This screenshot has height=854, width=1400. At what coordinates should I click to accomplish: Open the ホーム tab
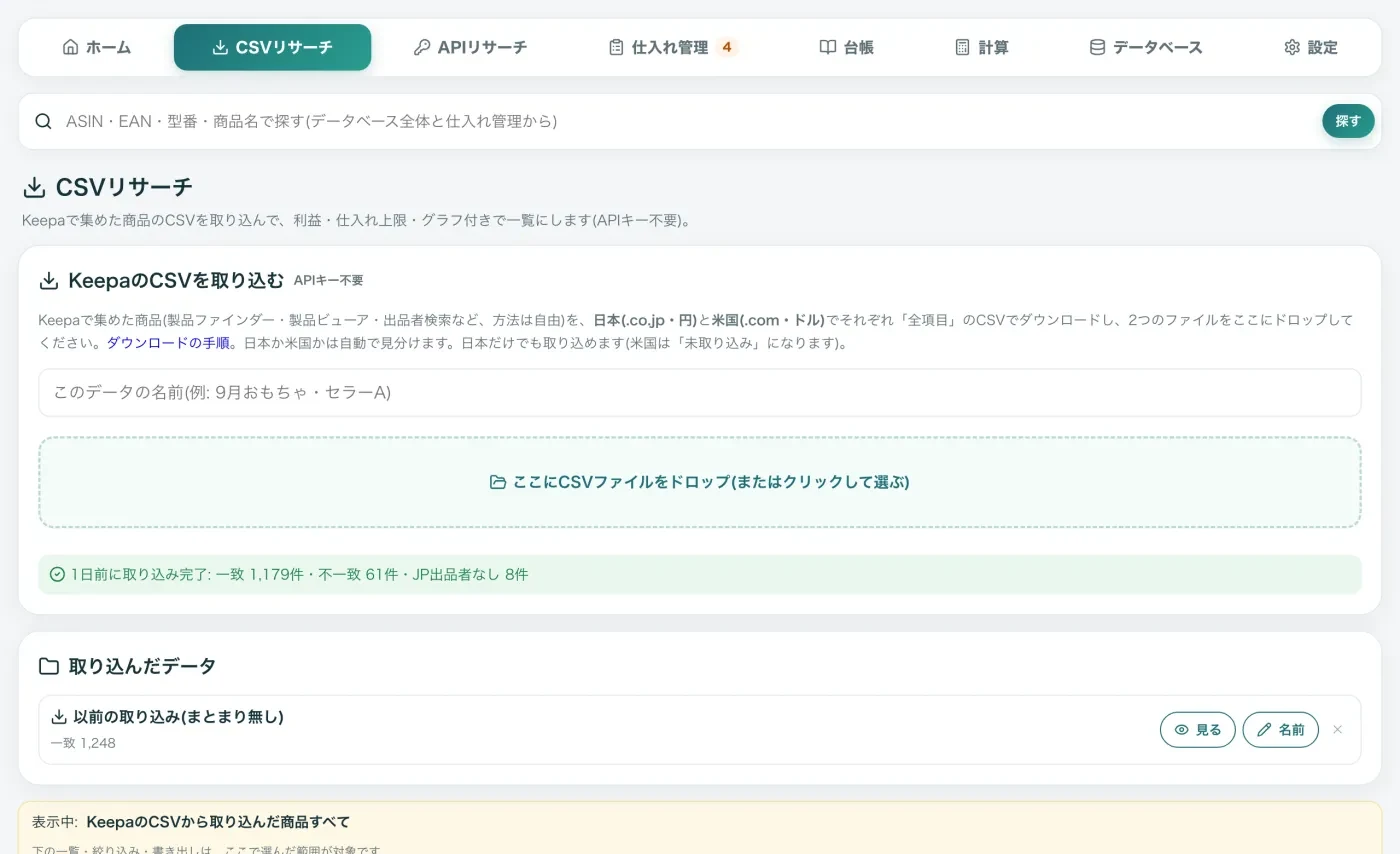click(96, 47)
